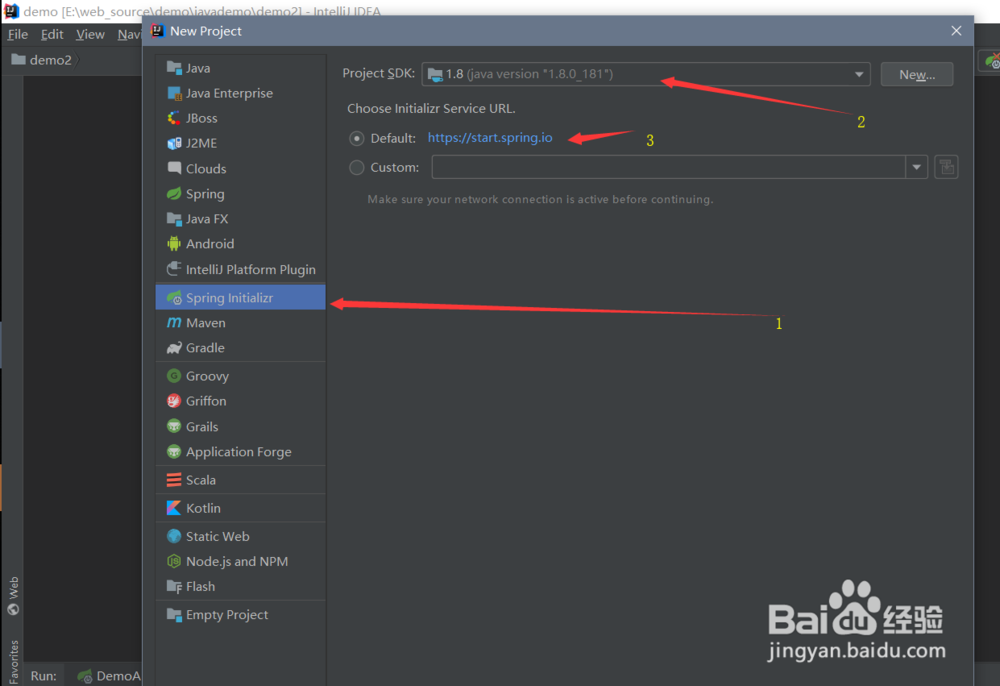Select Gradle text in project list
Screen dimensions: 1000x686
[205, 348]
